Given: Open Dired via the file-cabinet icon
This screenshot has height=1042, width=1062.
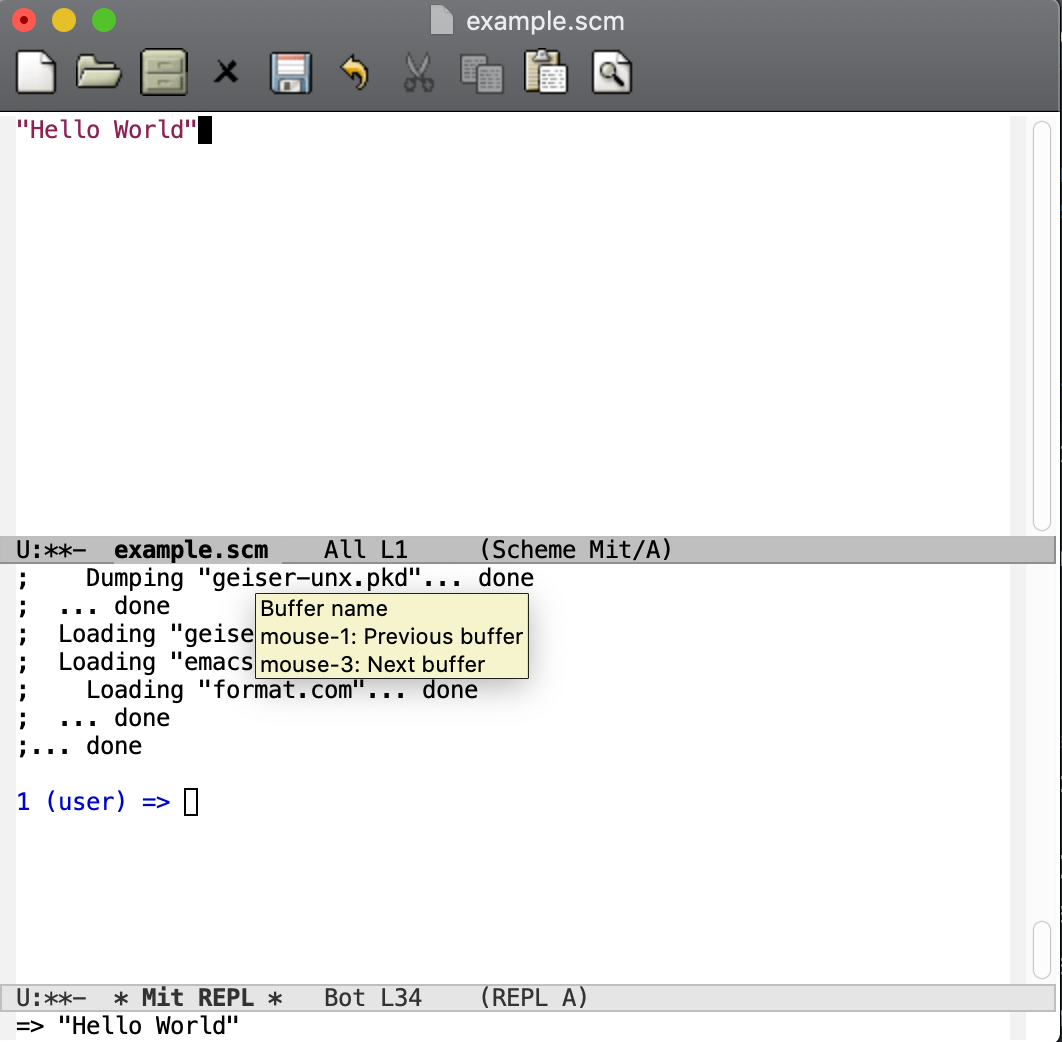Looking at the screenshot, I should coord(163,71).
